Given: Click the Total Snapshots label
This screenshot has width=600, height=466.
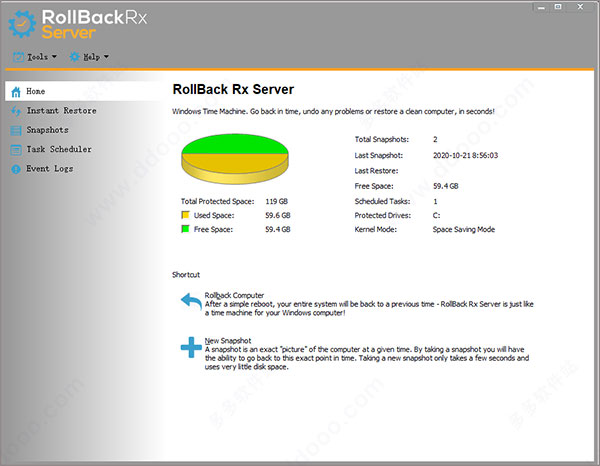Looking at the screenshot, I should (x=382, y=139).
